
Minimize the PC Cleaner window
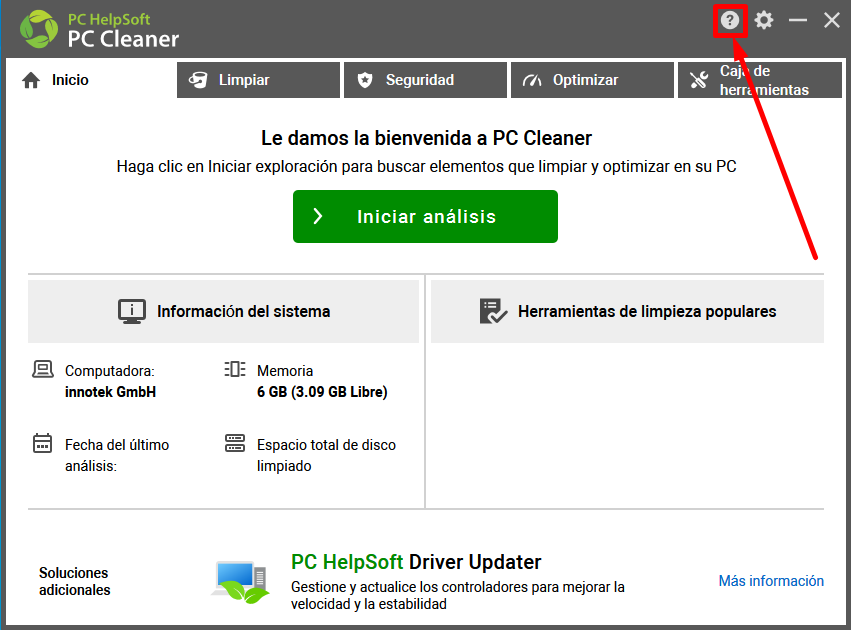pyautogui.click(x=798, y=21)
